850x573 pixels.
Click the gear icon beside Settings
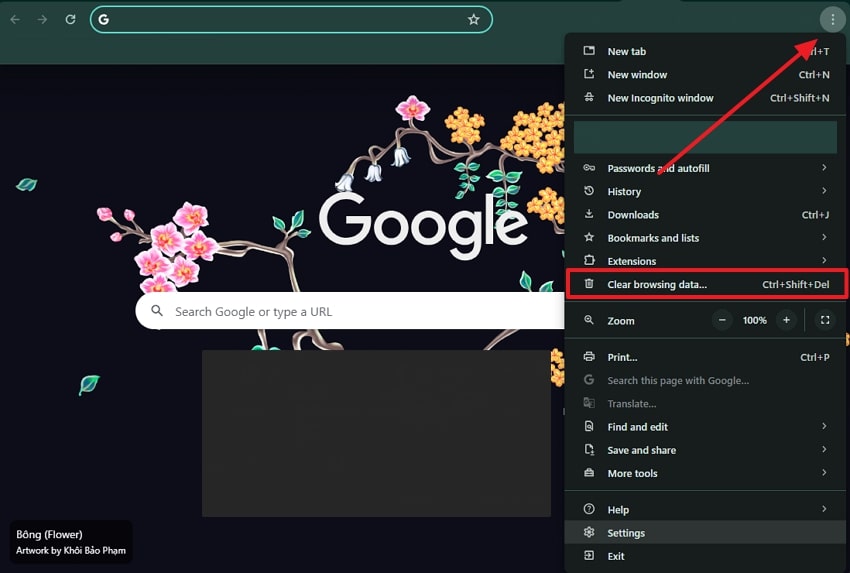click(x=589, y=532)
